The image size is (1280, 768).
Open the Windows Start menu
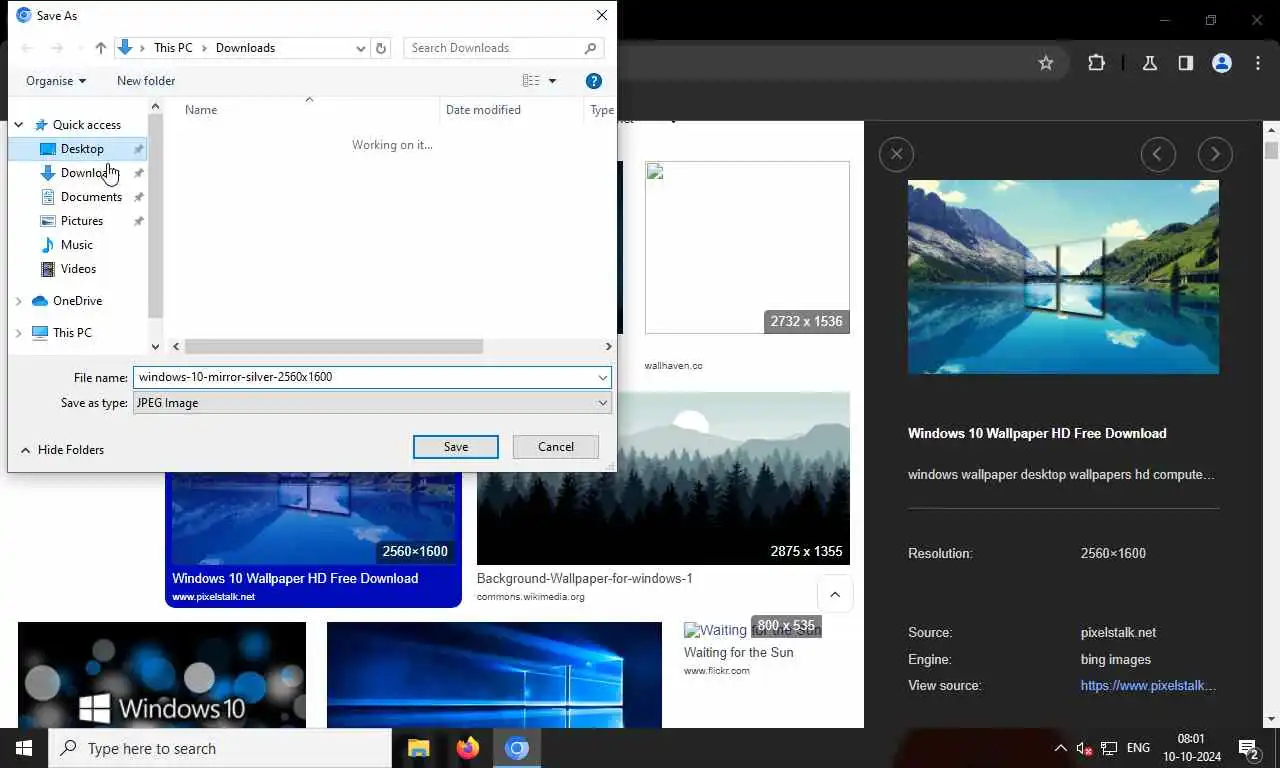24,748
